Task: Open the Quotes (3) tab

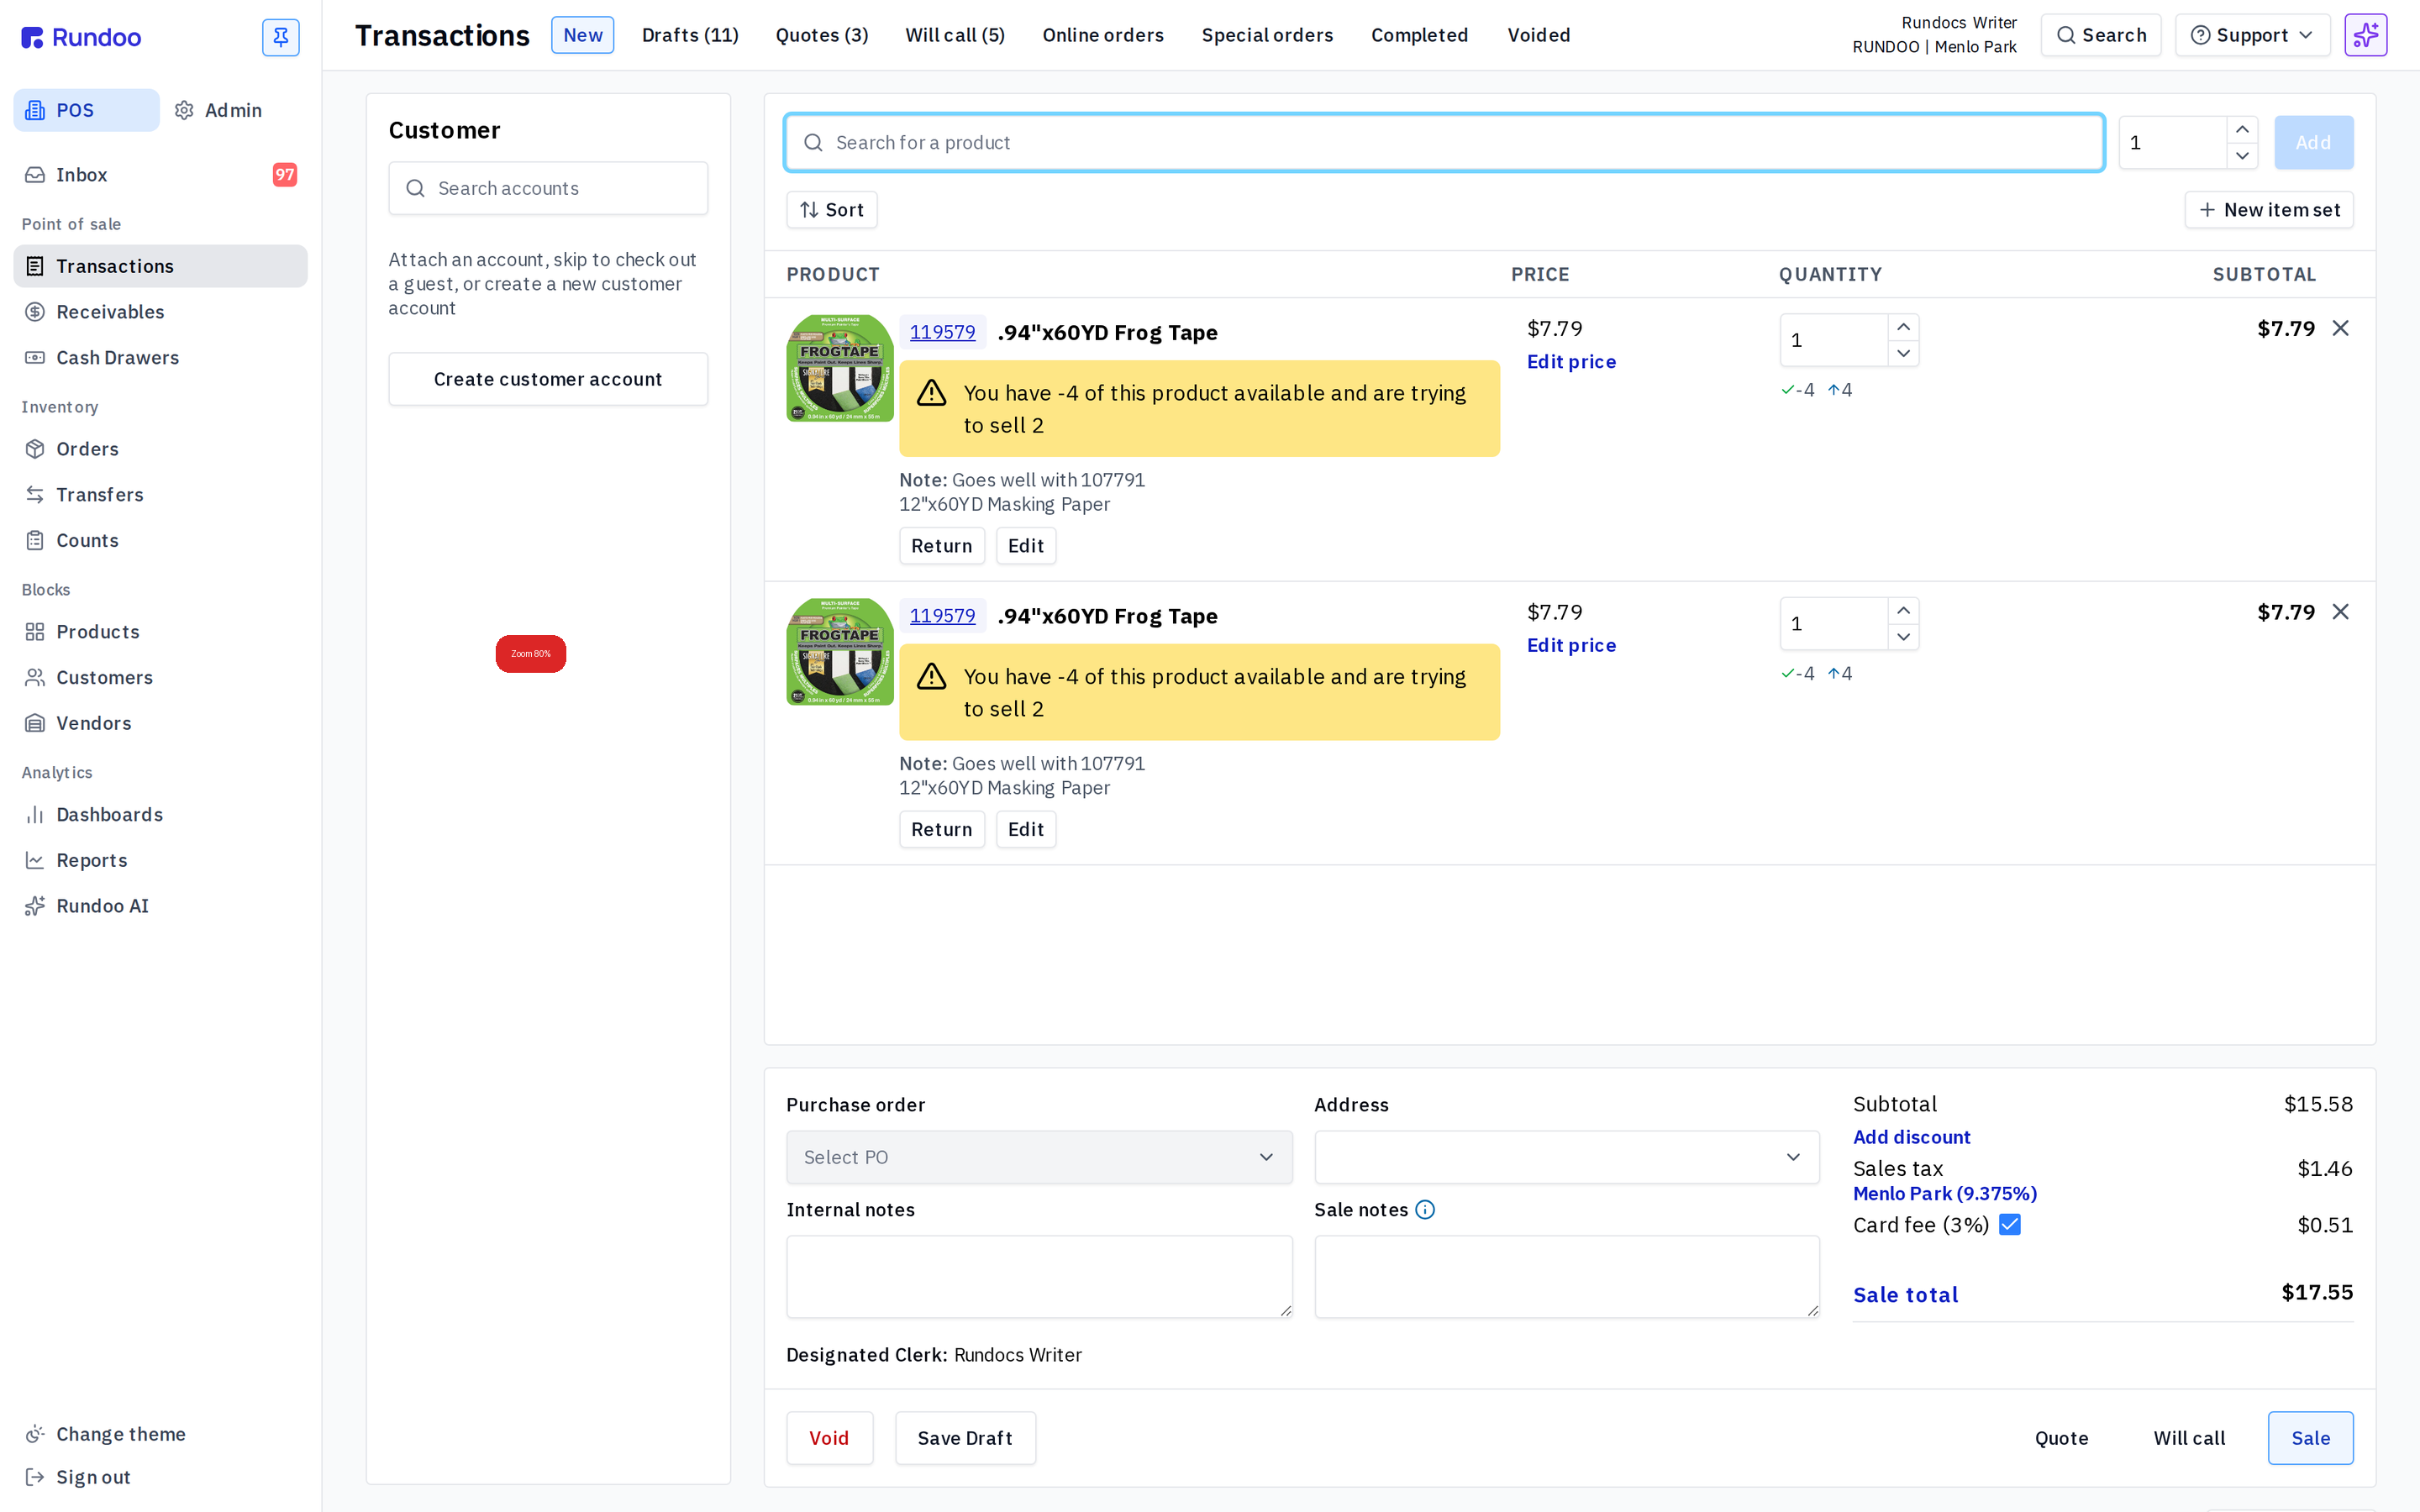Action: pos(822,35)
